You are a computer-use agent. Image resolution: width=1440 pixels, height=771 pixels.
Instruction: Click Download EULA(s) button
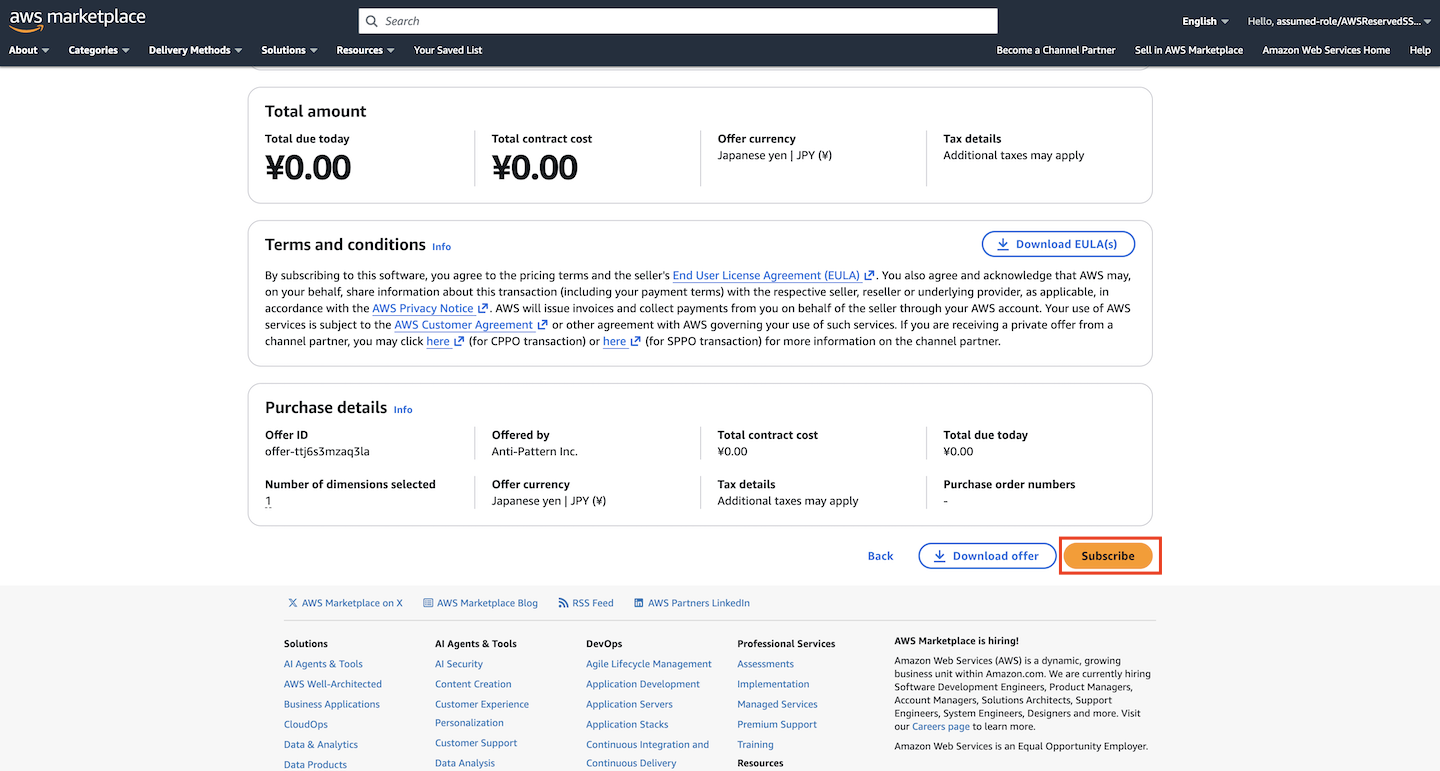coord(1058,244)
